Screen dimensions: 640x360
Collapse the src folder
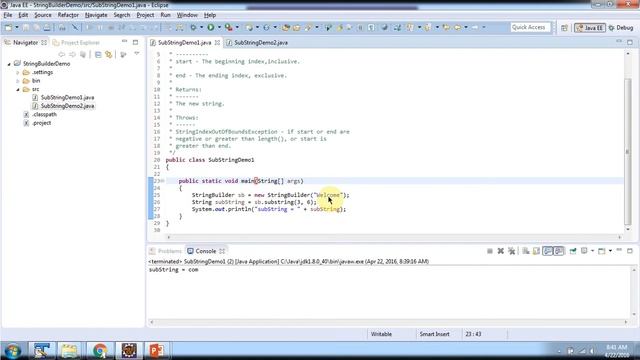tap(18, 89)
